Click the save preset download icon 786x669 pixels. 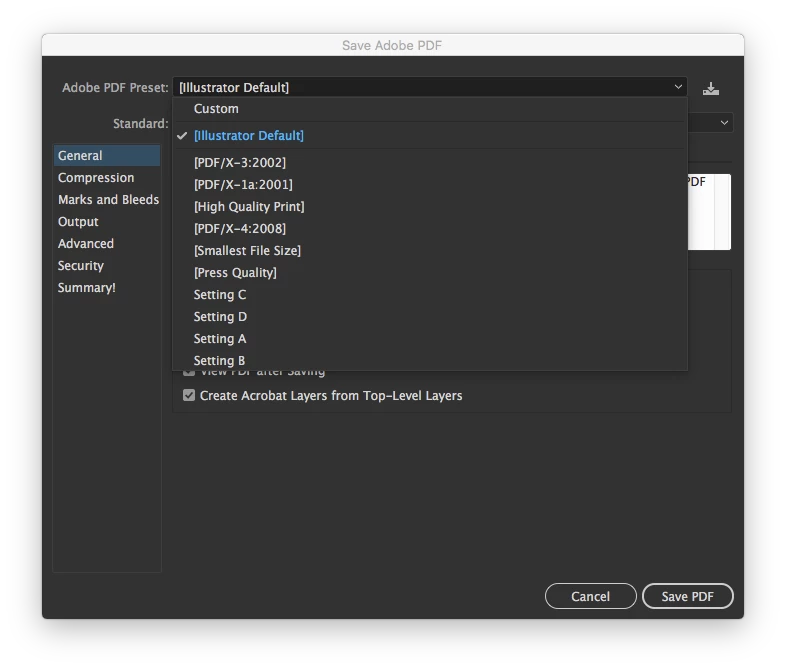pyautogui.click(x=710, y=89)
